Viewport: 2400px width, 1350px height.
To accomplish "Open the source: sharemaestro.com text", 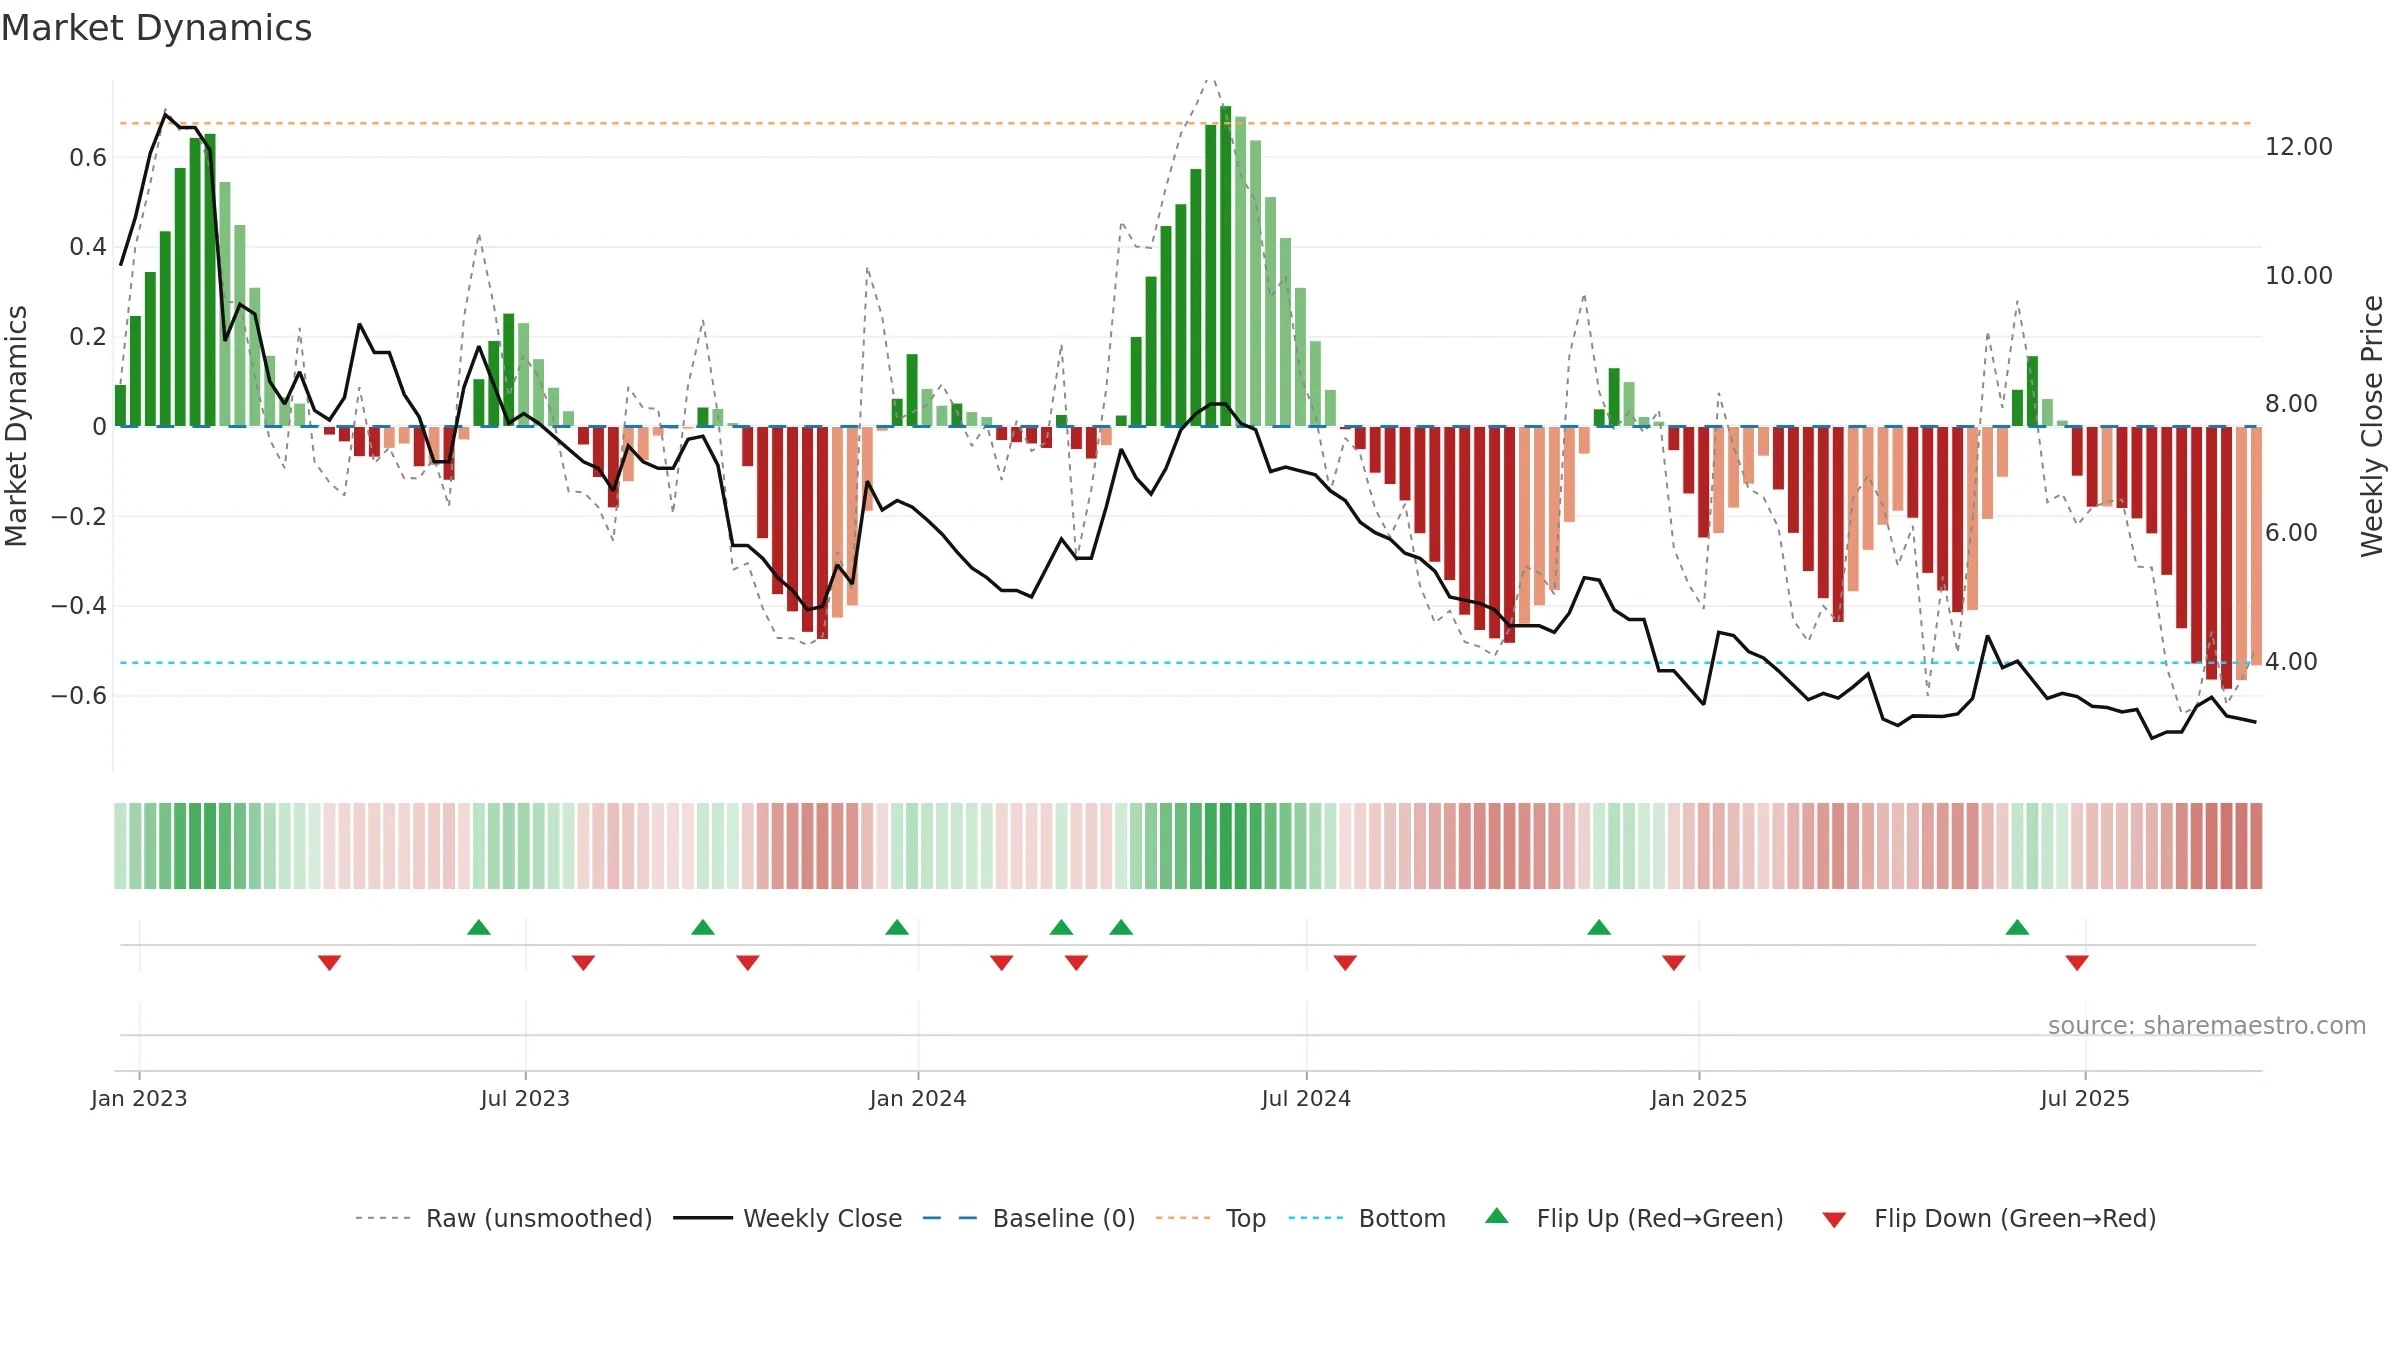I will (x=2207, y=1026).
